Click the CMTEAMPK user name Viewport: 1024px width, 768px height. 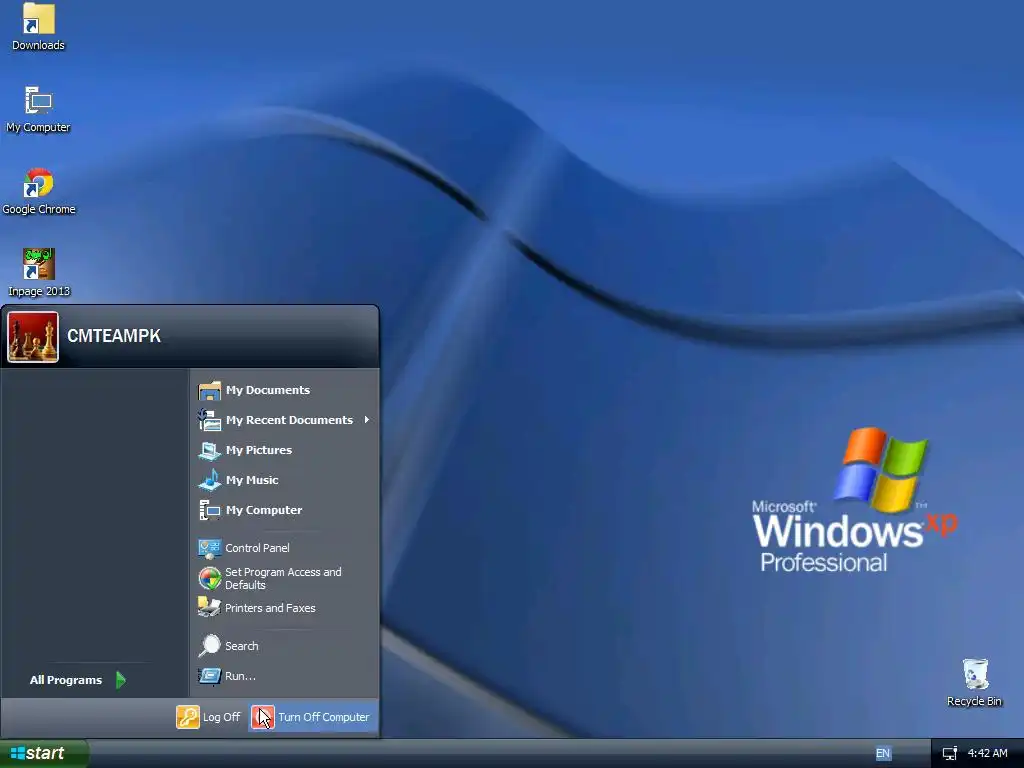pos(114,336)
